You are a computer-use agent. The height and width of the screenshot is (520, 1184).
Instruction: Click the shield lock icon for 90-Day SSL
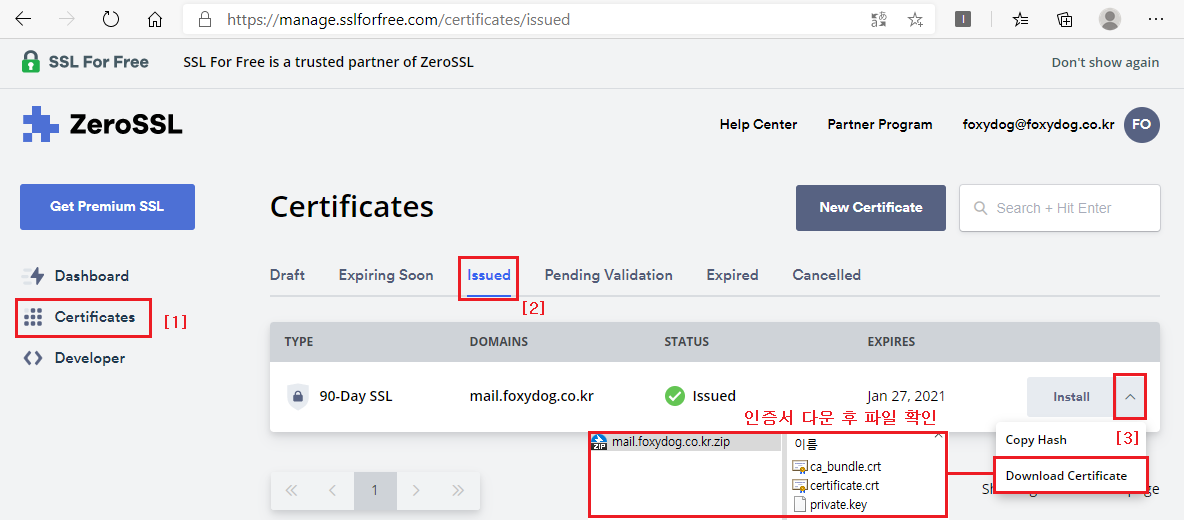tap(298, 397)
